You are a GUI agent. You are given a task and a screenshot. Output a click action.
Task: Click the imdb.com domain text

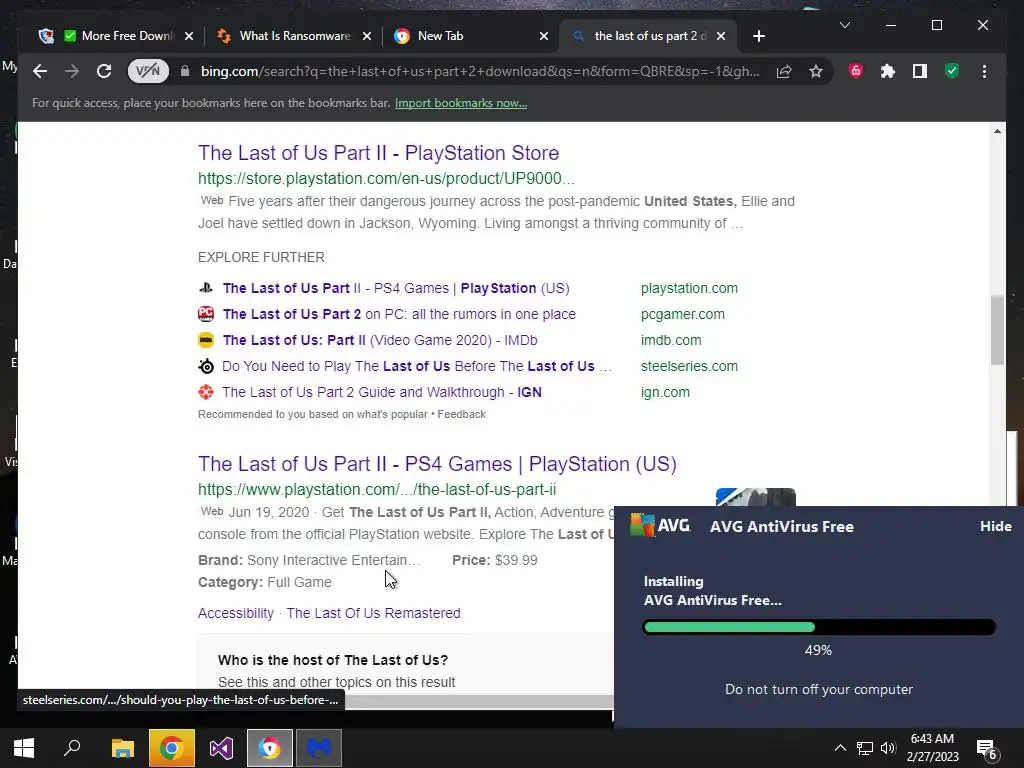coord(671,340)
